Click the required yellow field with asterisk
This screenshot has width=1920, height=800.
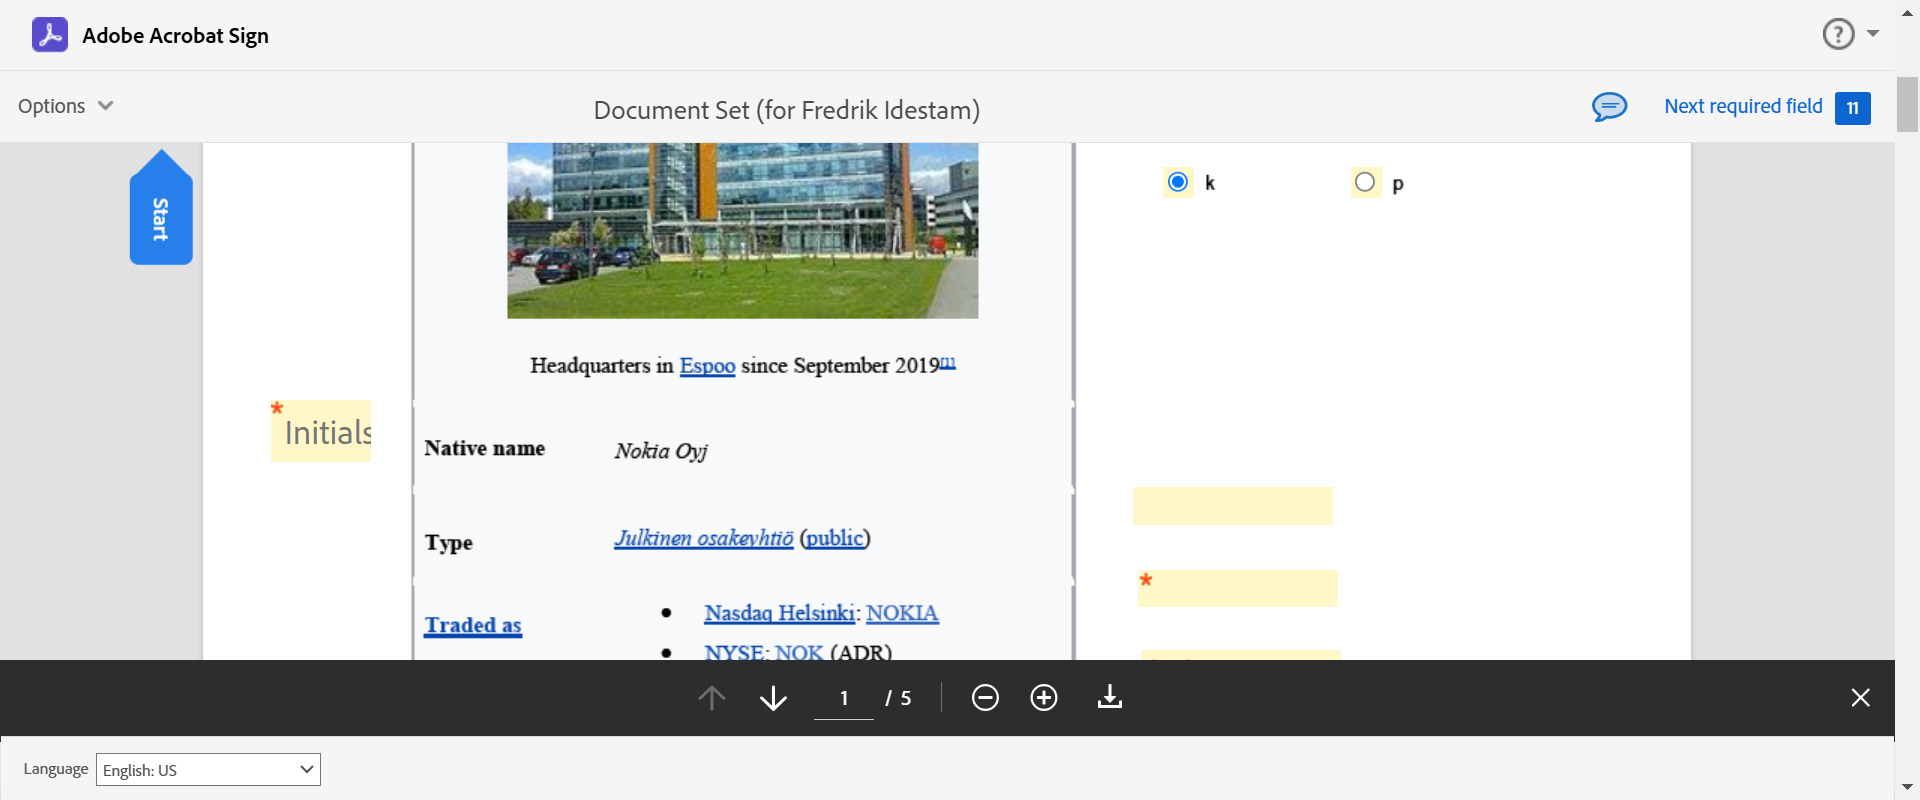pos(1238,589)
